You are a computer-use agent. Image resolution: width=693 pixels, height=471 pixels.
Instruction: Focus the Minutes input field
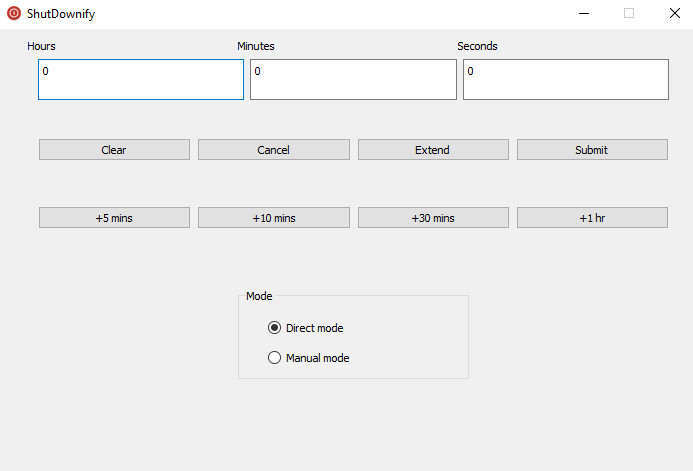pos(353,80)
